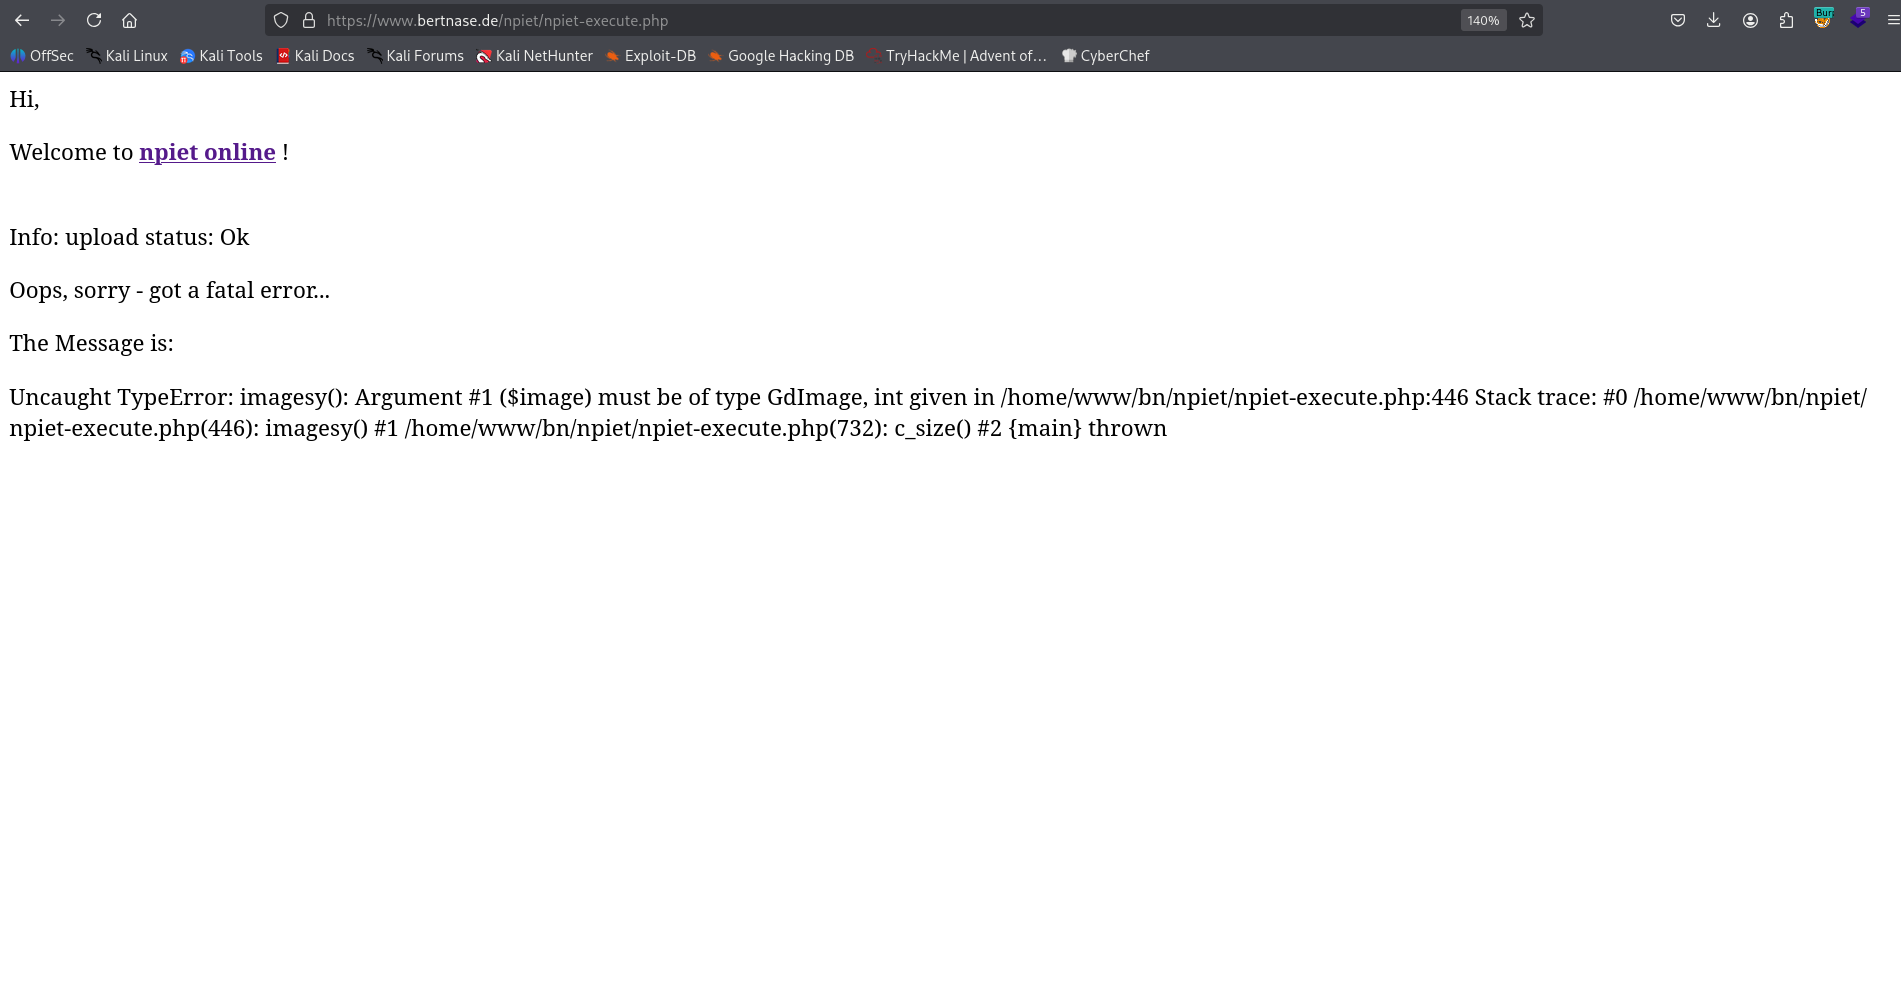1901x988 pixels.
Task: Open the Kali Tools bookmark
Action: click(221, 56)
